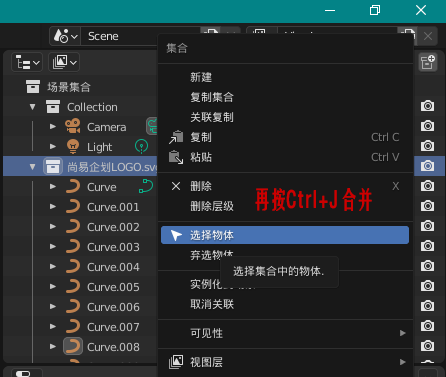Select the Light object data icon
Viewport: 446px width, 377px height.
(x=141, y=146)
